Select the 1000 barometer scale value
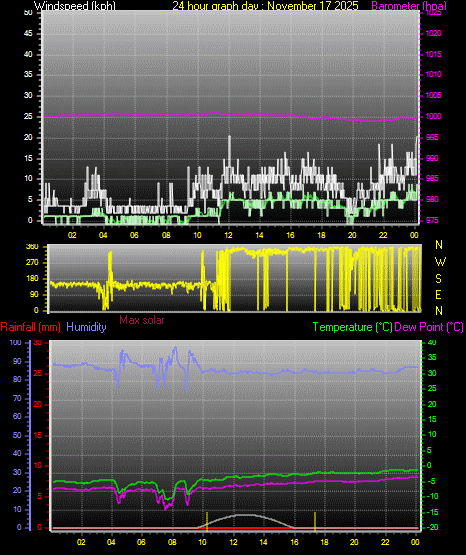The height and width of the screenshot is (555, 466). tap(433, 116)
